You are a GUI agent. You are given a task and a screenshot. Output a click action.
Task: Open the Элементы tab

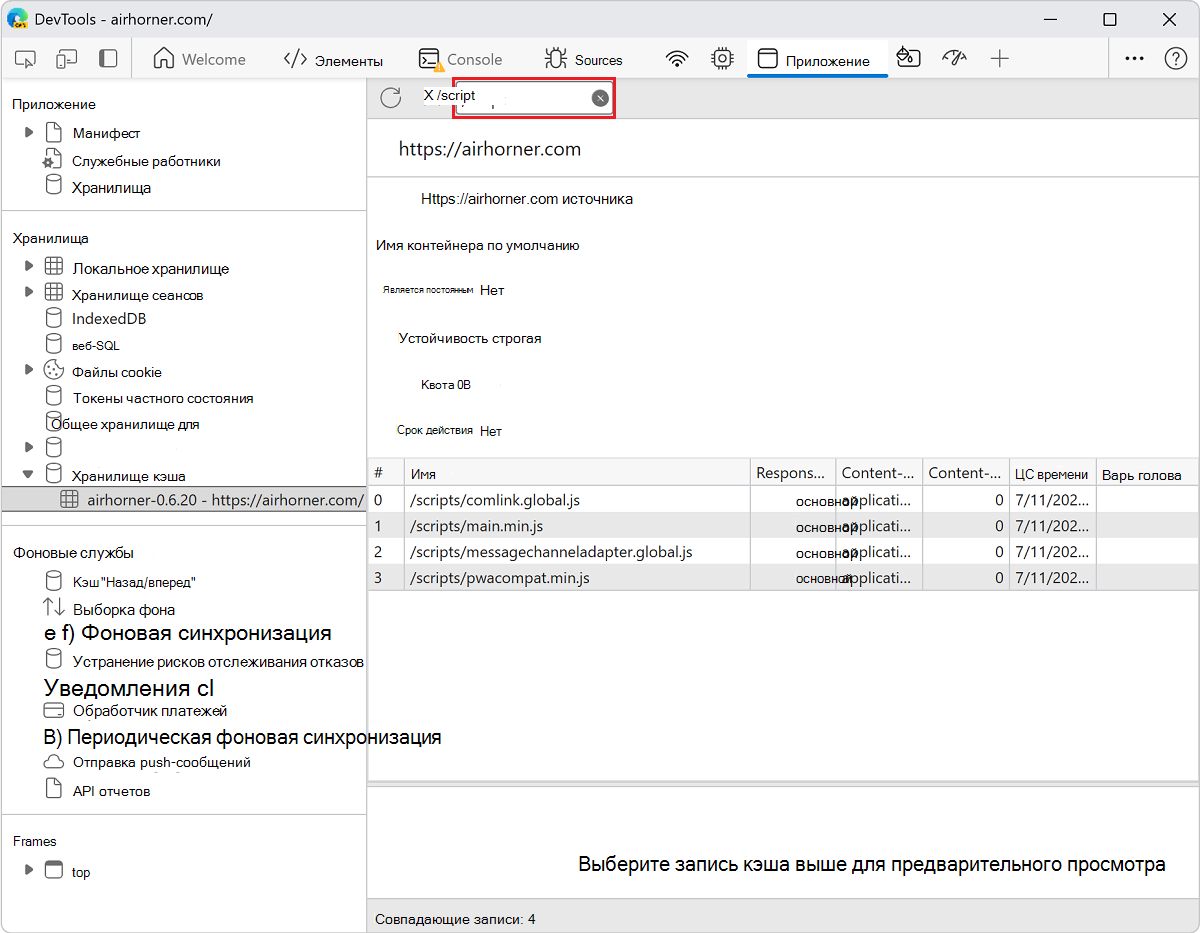[x=333, y=59]
